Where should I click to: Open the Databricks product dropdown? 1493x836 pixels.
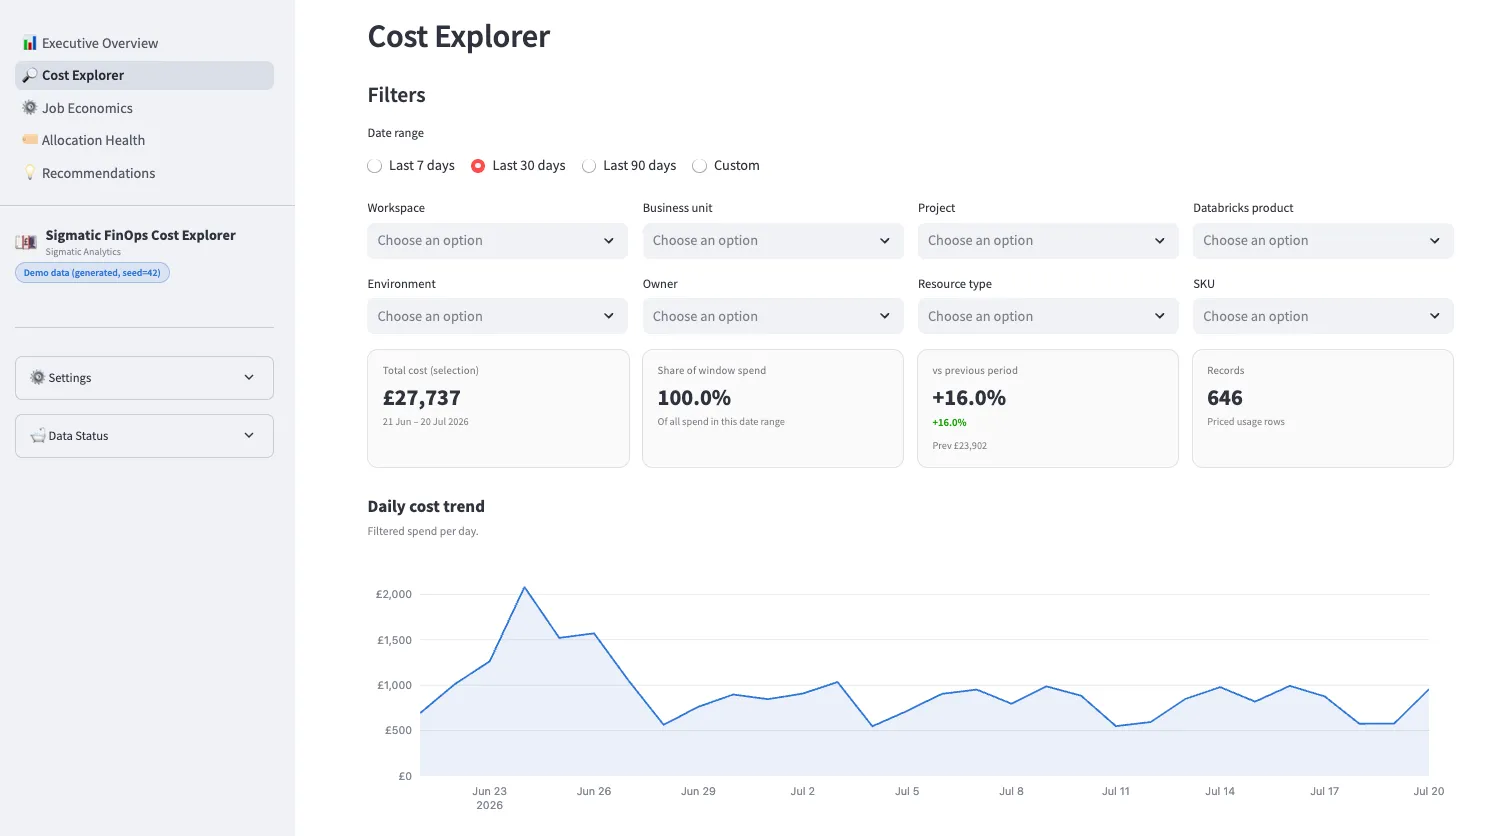pos(1323,241)
